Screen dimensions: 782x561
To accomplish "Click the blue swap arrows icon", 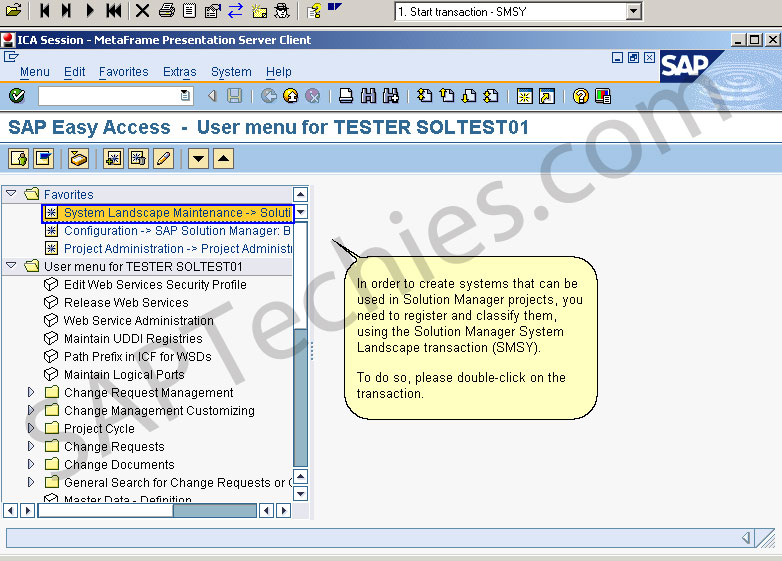I will pos(235,10).
